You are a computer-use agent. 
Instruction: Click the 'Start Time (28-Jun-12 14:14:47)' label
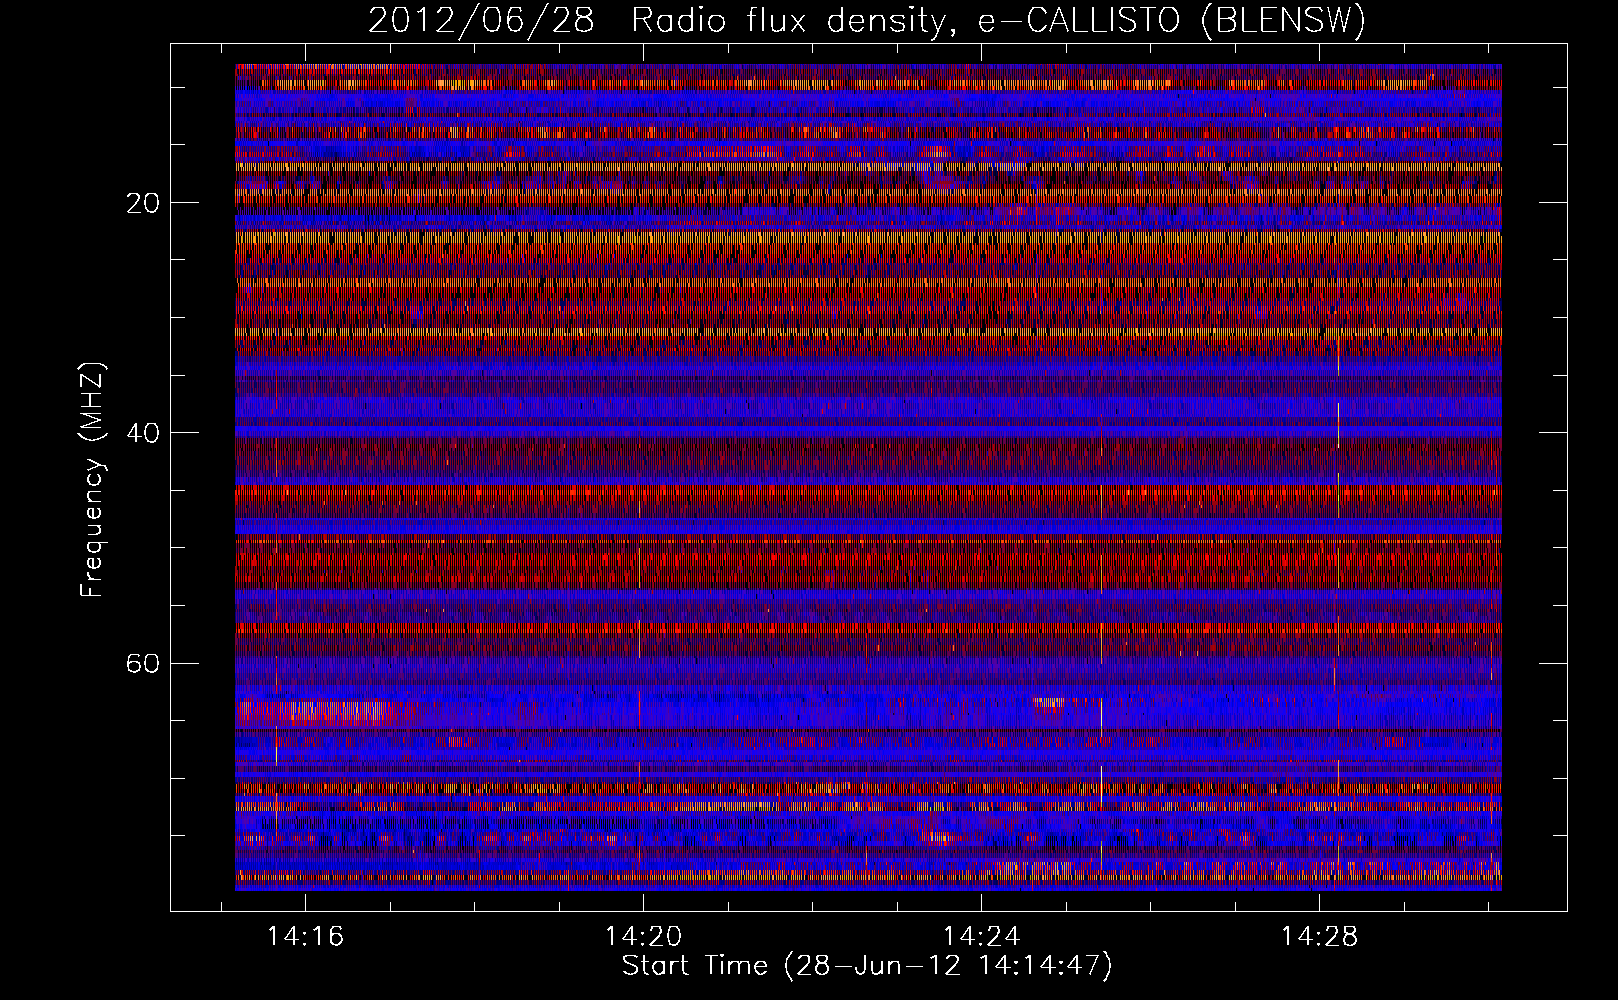pyautogui.click(x=867, y=966)
